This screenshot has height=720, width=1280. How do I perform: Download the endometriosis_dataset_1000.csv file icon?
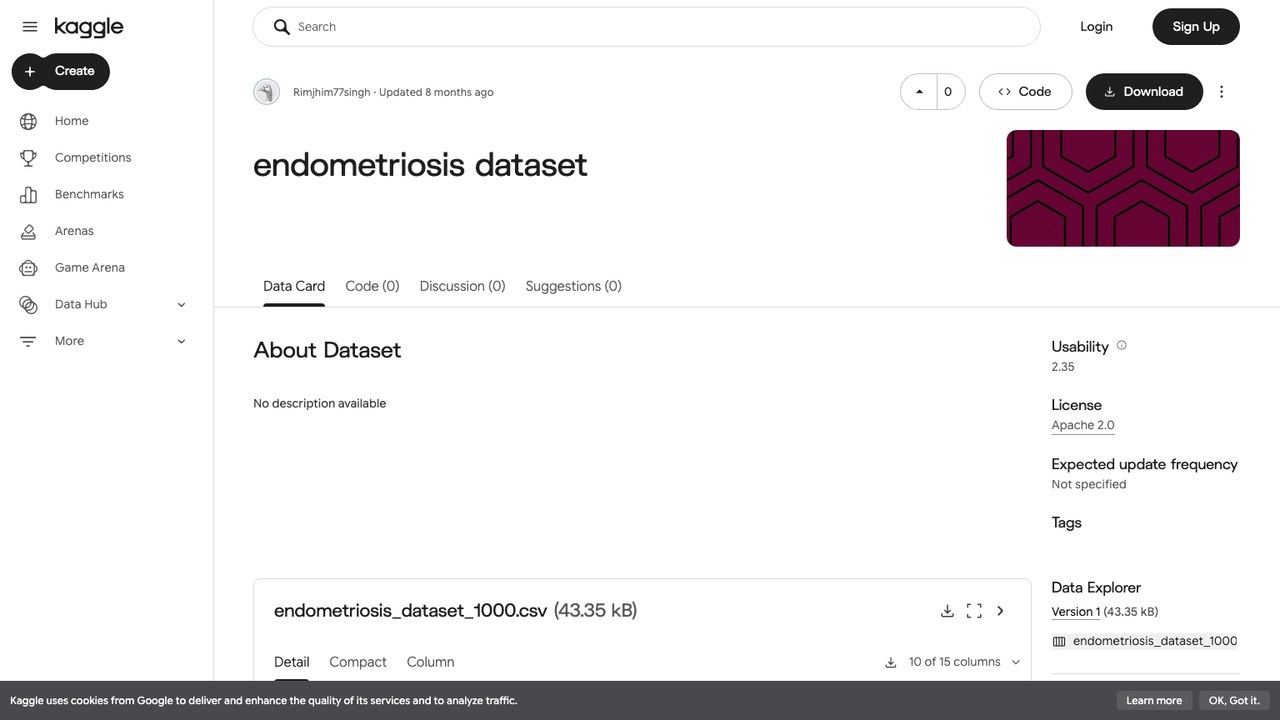coord(947,611)
